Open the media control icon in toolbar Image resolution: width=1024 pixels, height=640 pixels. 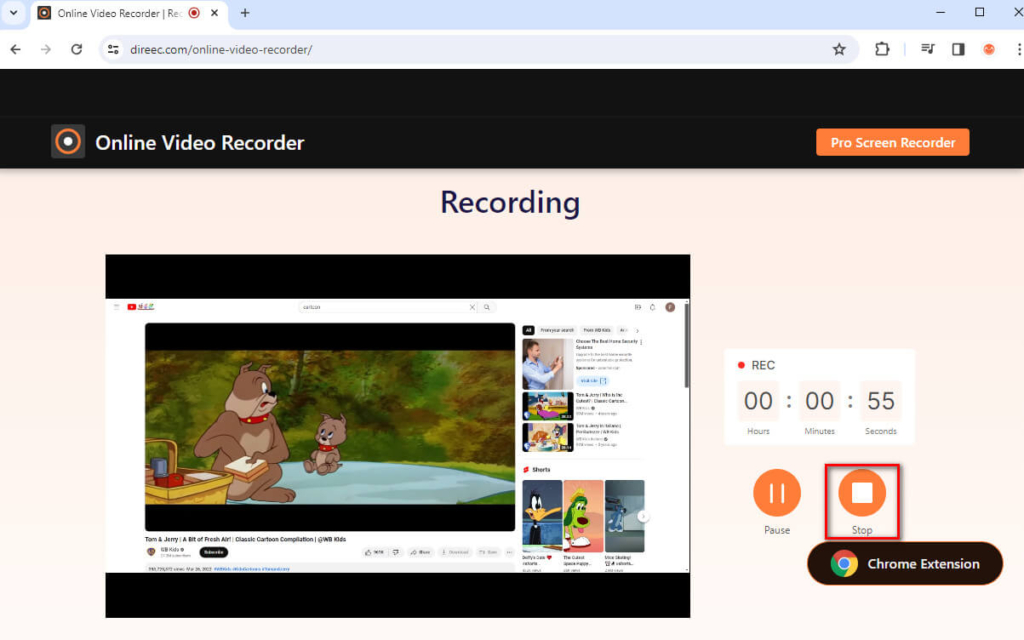[927, 49]
